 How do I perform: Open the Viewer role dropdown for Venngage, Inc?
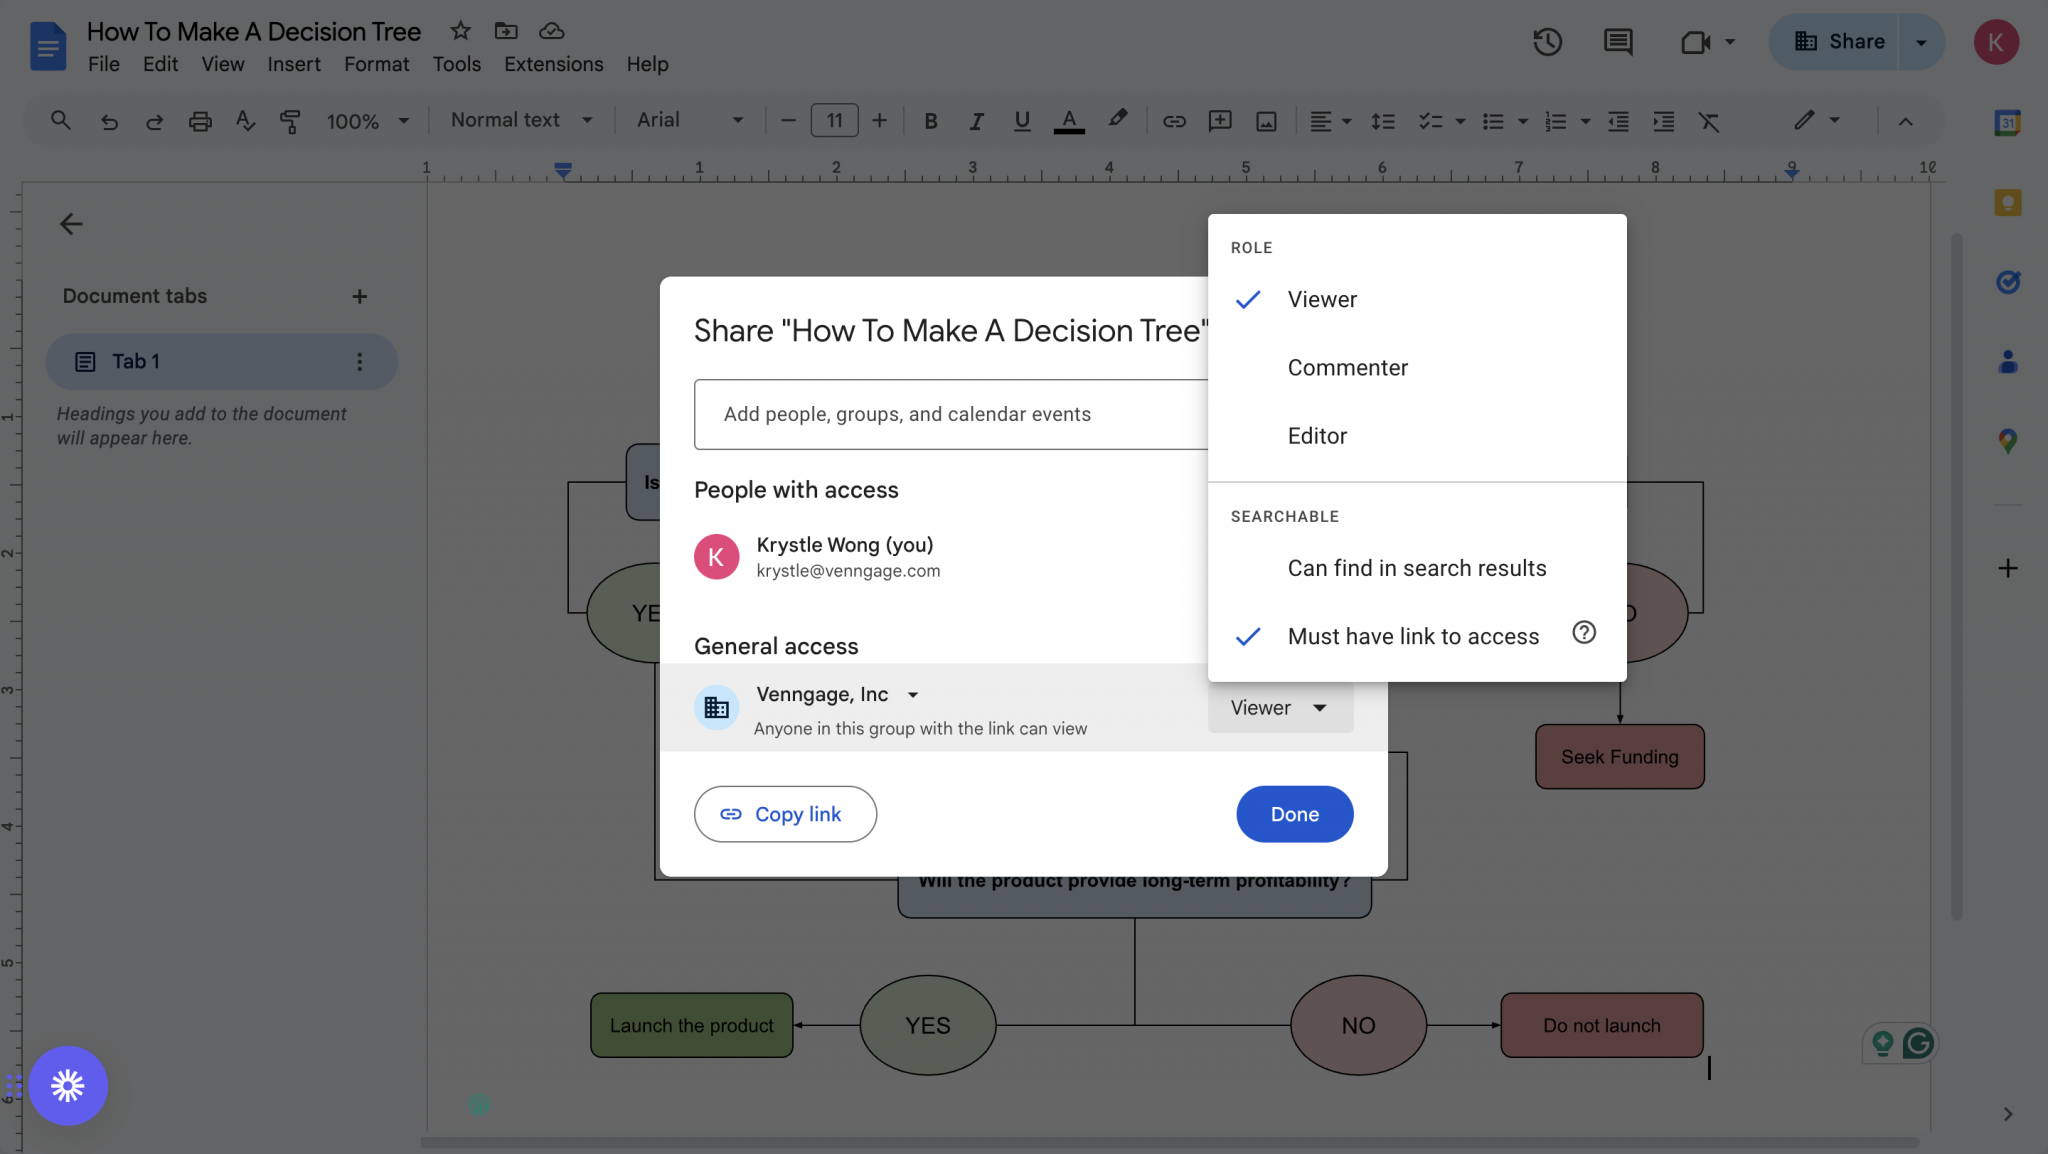pyautogui.click(x=1279, y=707)
